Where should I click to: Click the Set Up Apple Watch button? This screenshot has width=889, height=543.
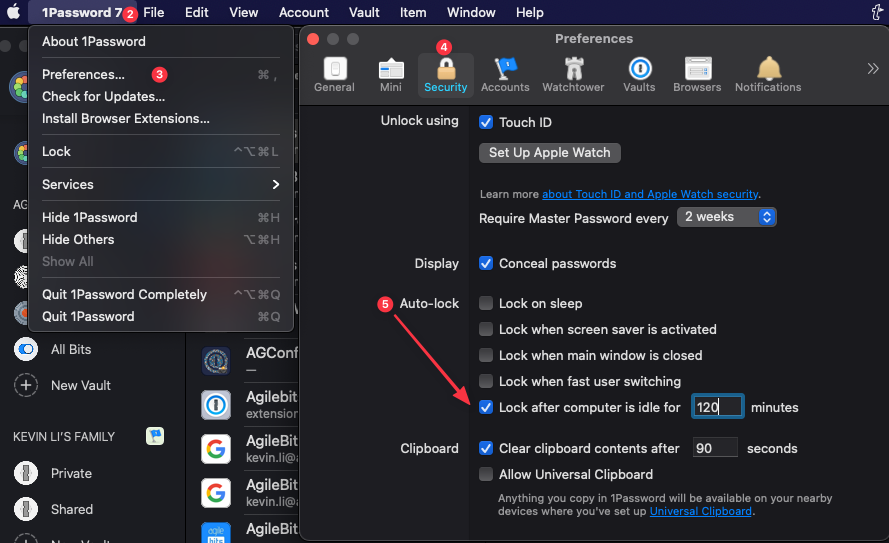pos(549,153)
